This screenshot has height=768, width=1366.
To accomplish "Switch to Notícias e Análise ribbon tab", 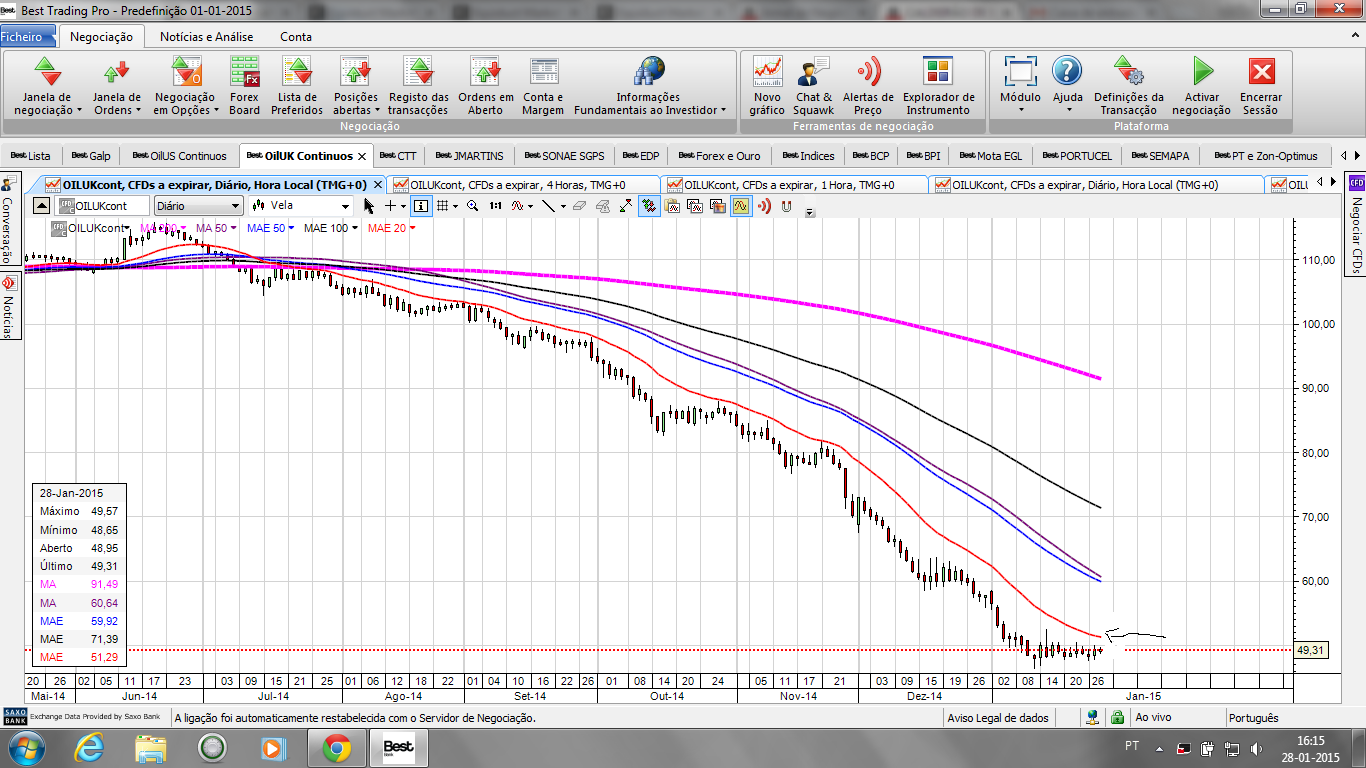I will pyautogui.click(x=206, y=37).
